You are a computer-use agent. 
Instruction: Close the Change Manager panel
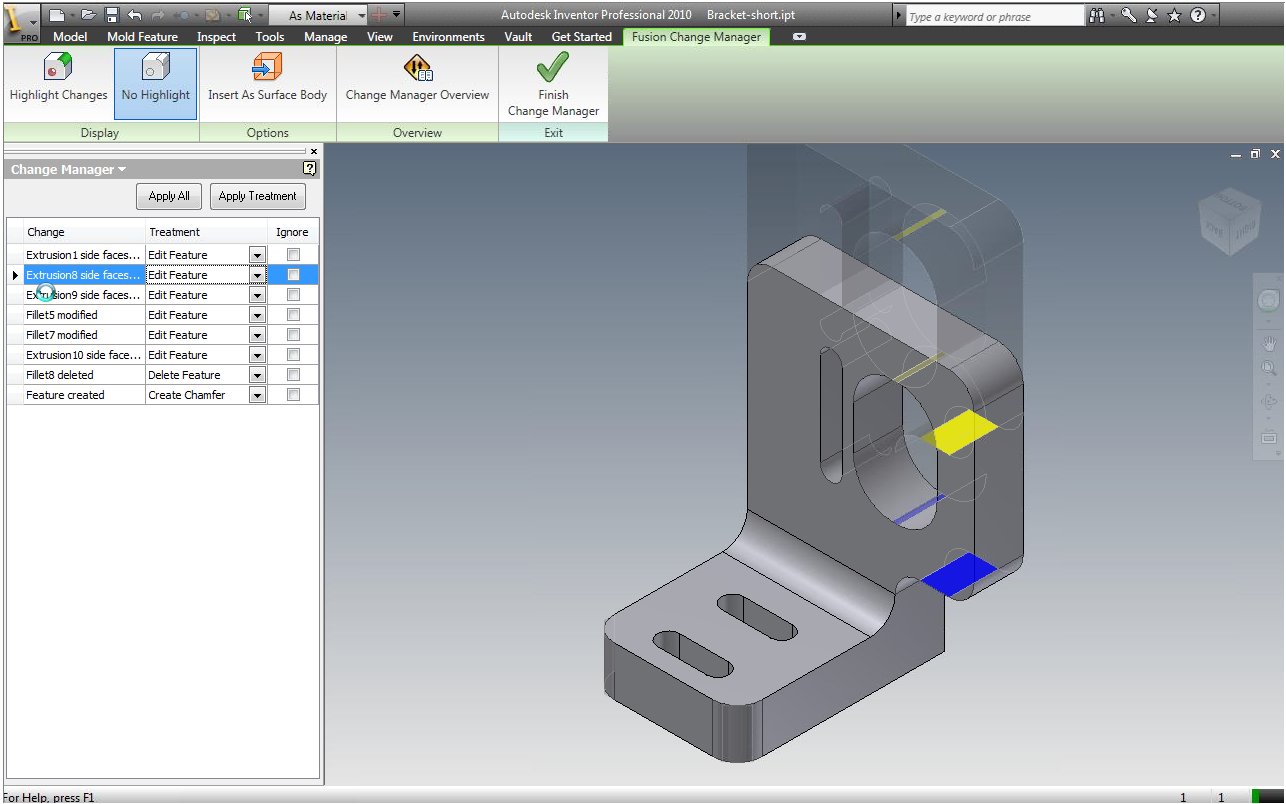point(313,152)
